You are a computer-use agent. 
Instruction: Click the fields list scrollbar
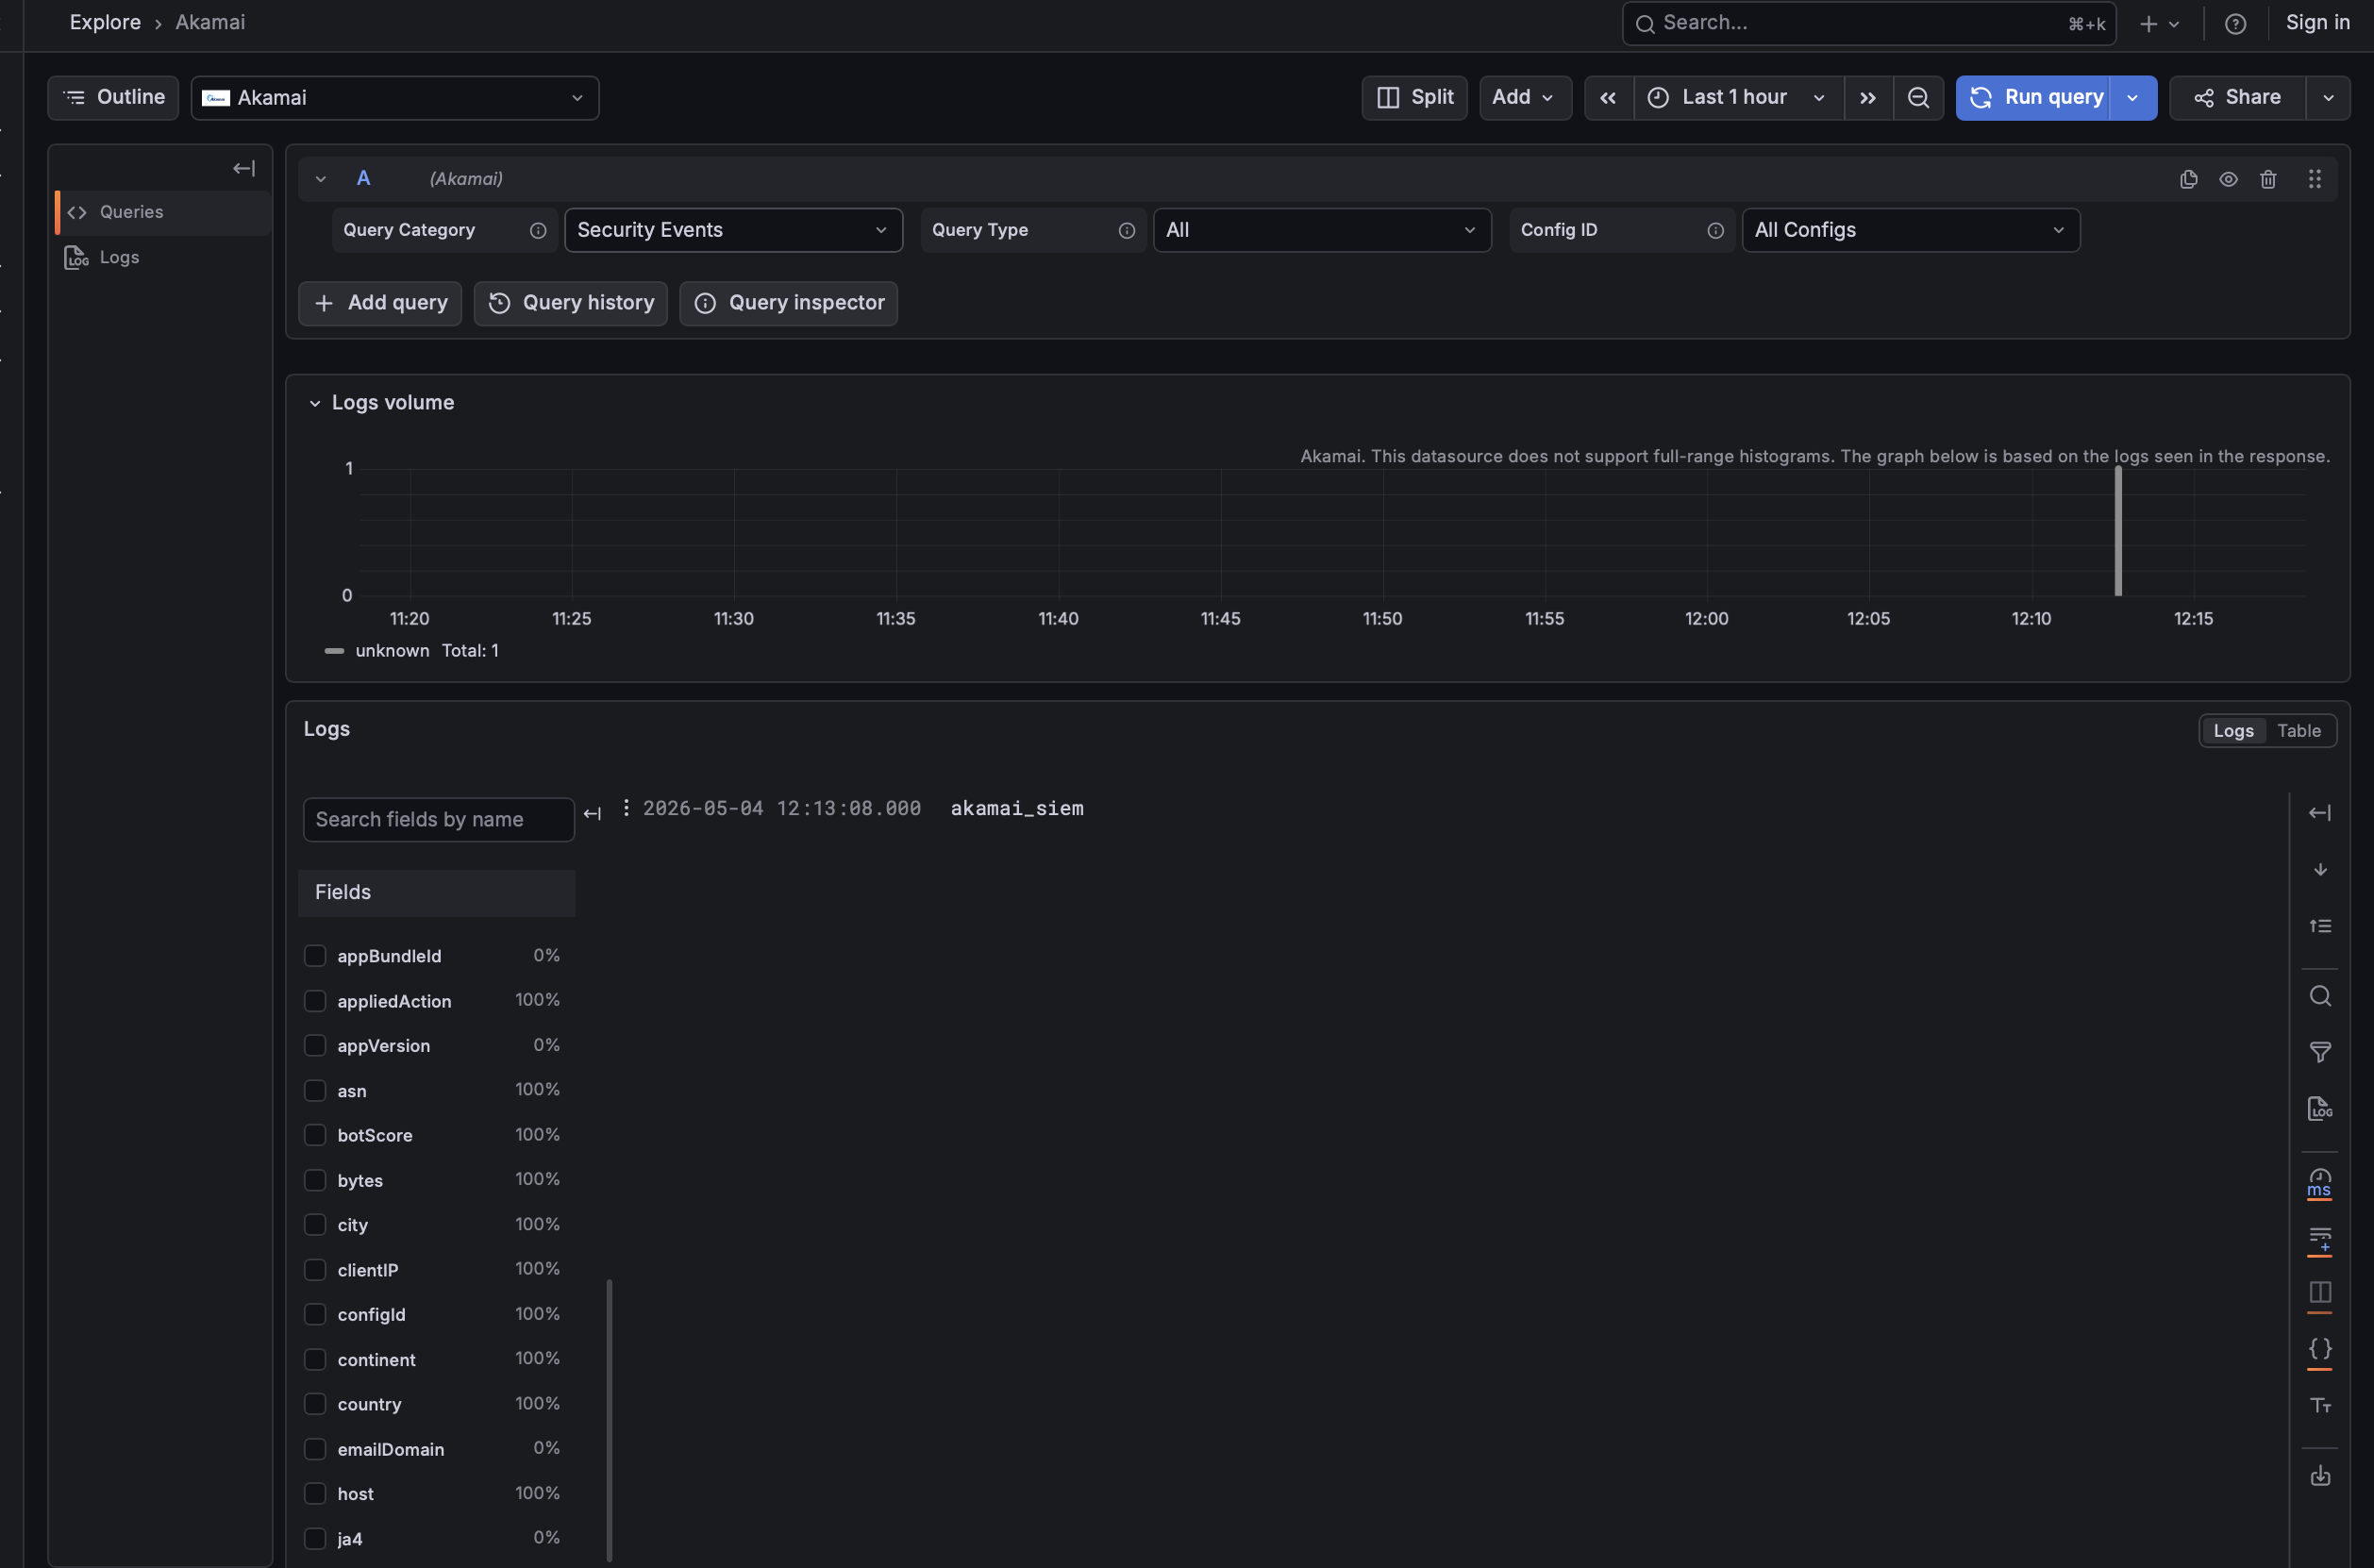point(609,1420)
